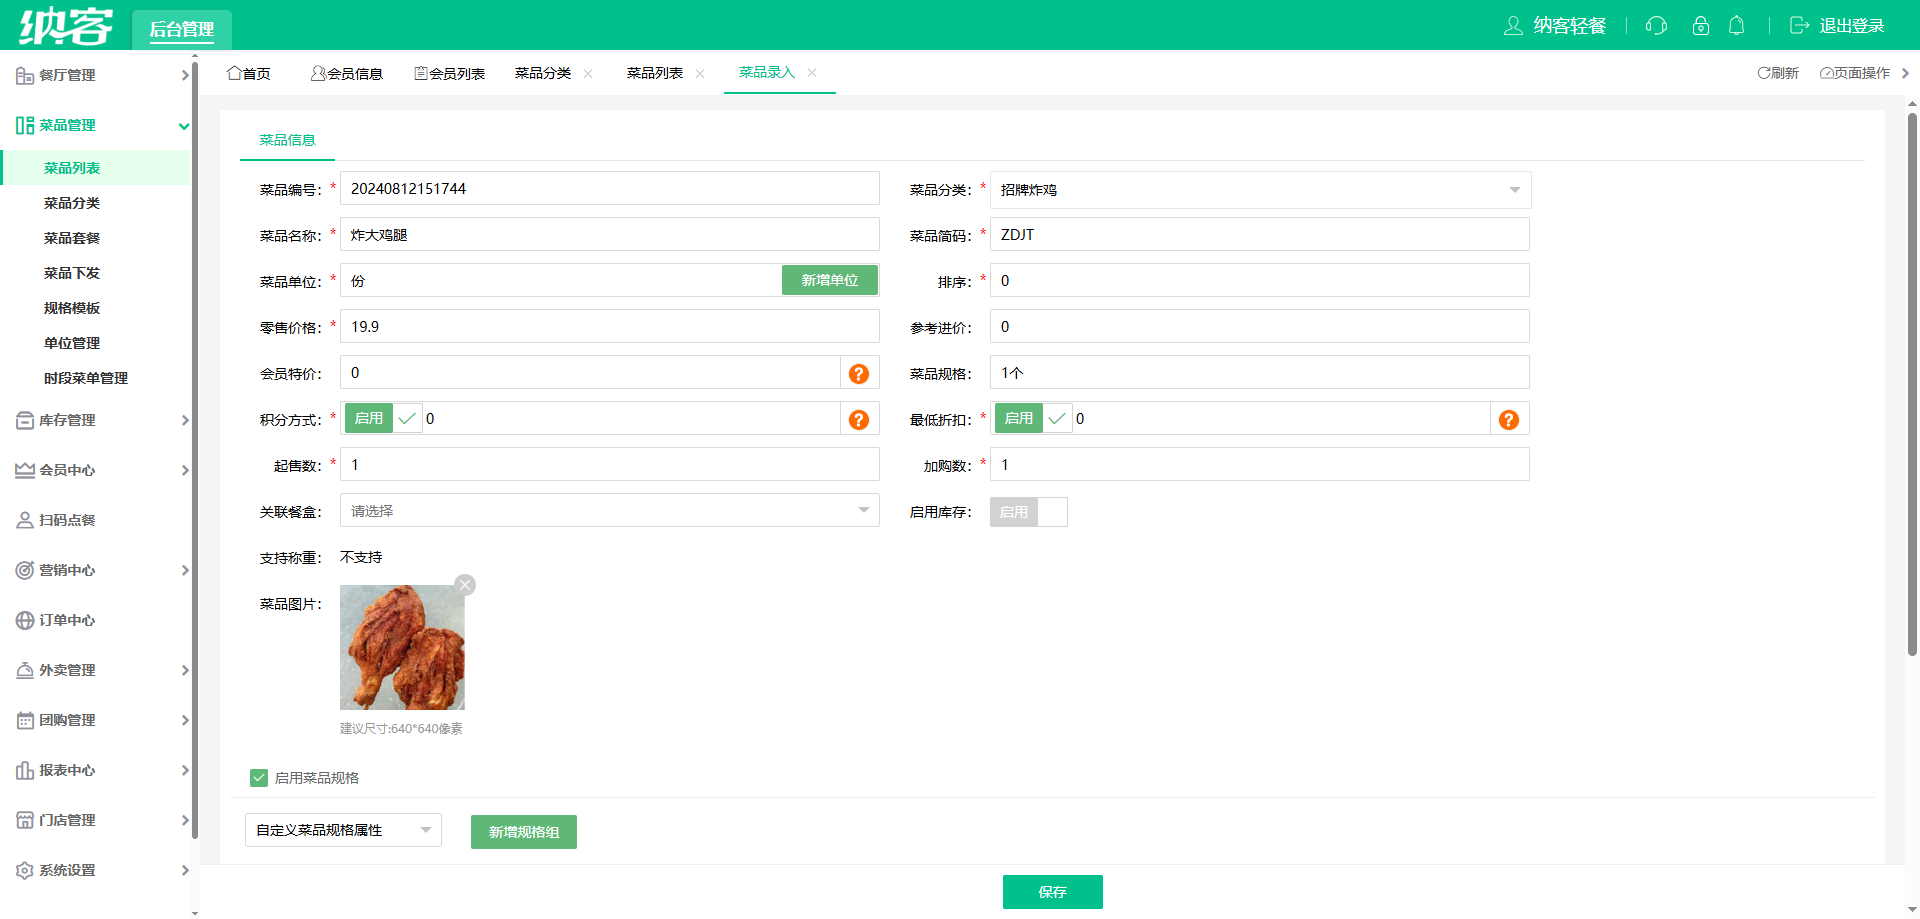This screenshot has width=1920, height=919.
Task: Click 保存 button
Action: pyautogui.click(x=1053, y=892)
